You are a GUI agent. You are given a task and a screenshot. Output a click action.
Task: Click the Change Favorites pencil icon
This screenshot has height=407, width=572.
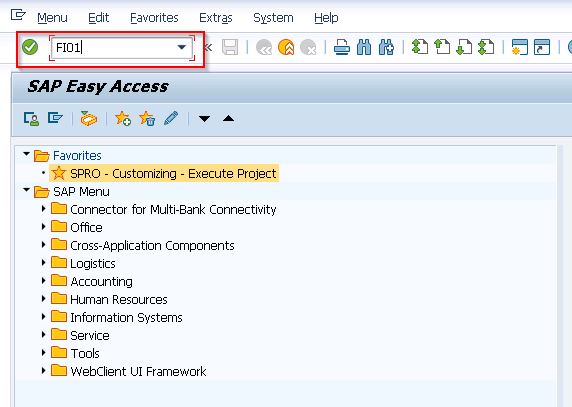[x=171, y=119]
